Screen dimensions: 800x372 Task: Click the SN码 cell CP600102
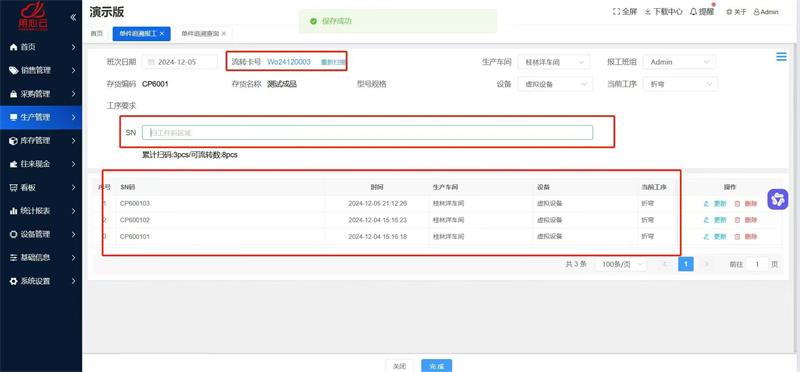click(x=135, y=220)
